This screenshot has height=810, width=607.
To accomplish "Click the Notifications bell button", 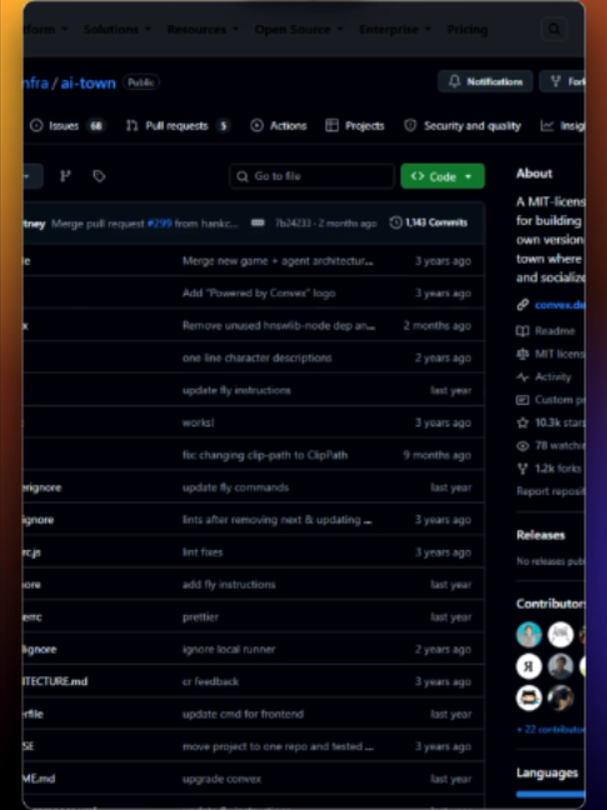I will pos(485,82).
